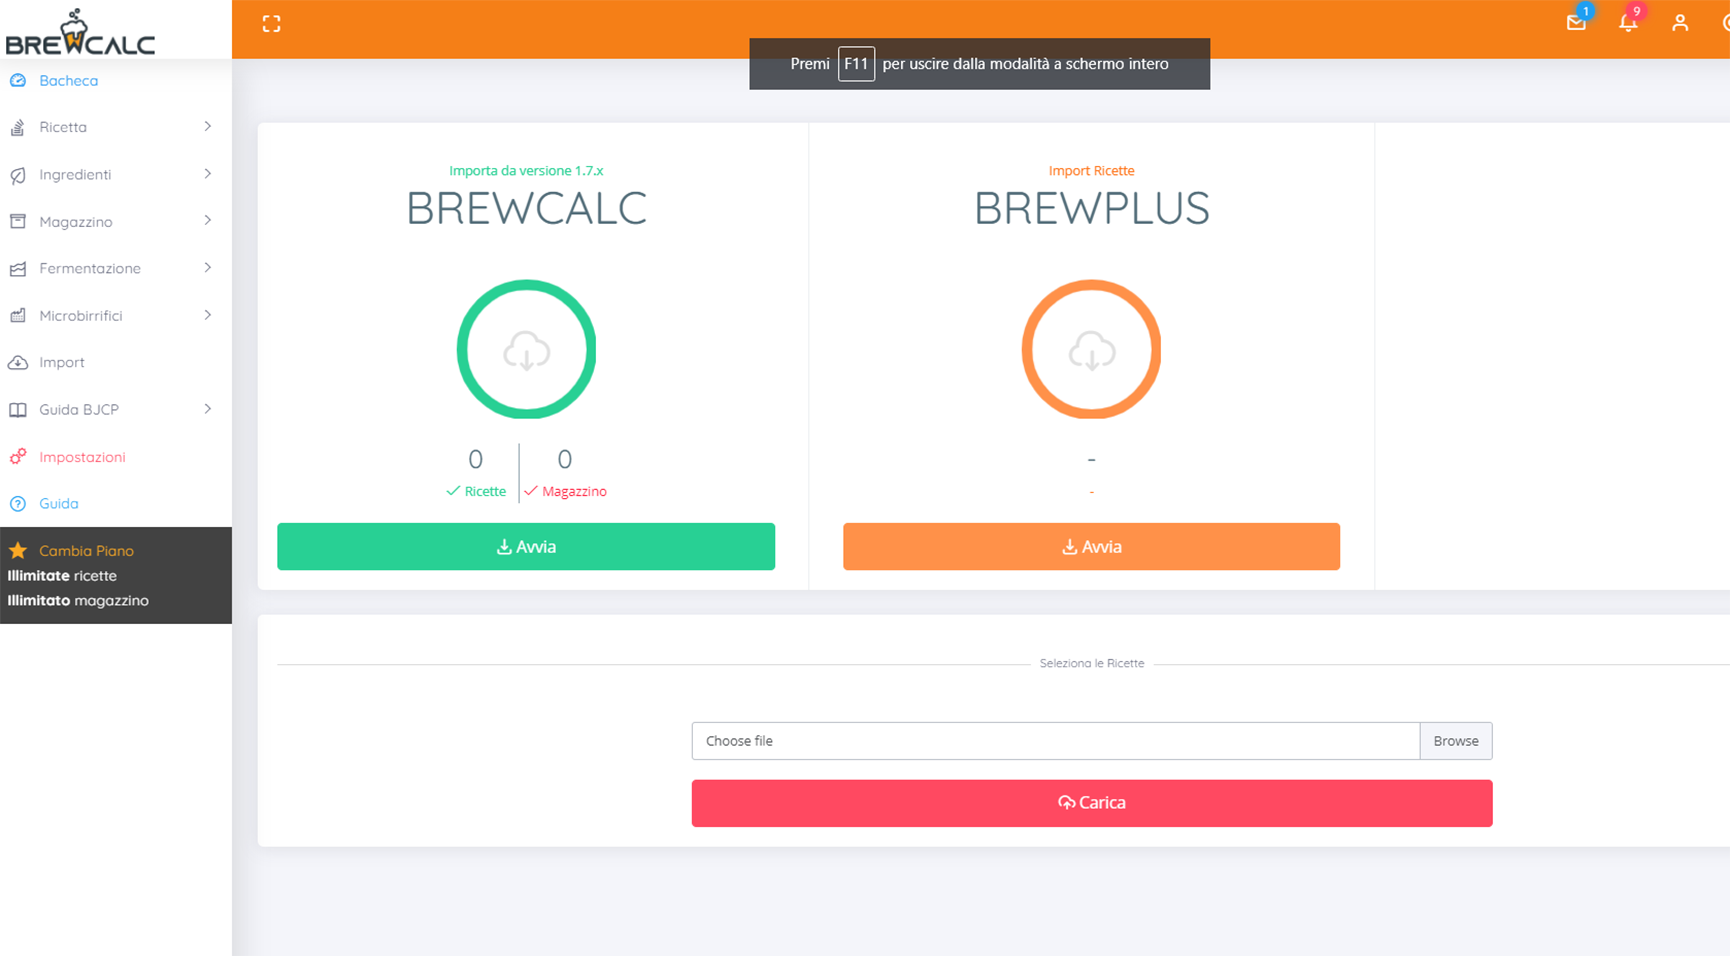
Task: Click the Guida question mark icon
Action: click(x=18, y=504)
